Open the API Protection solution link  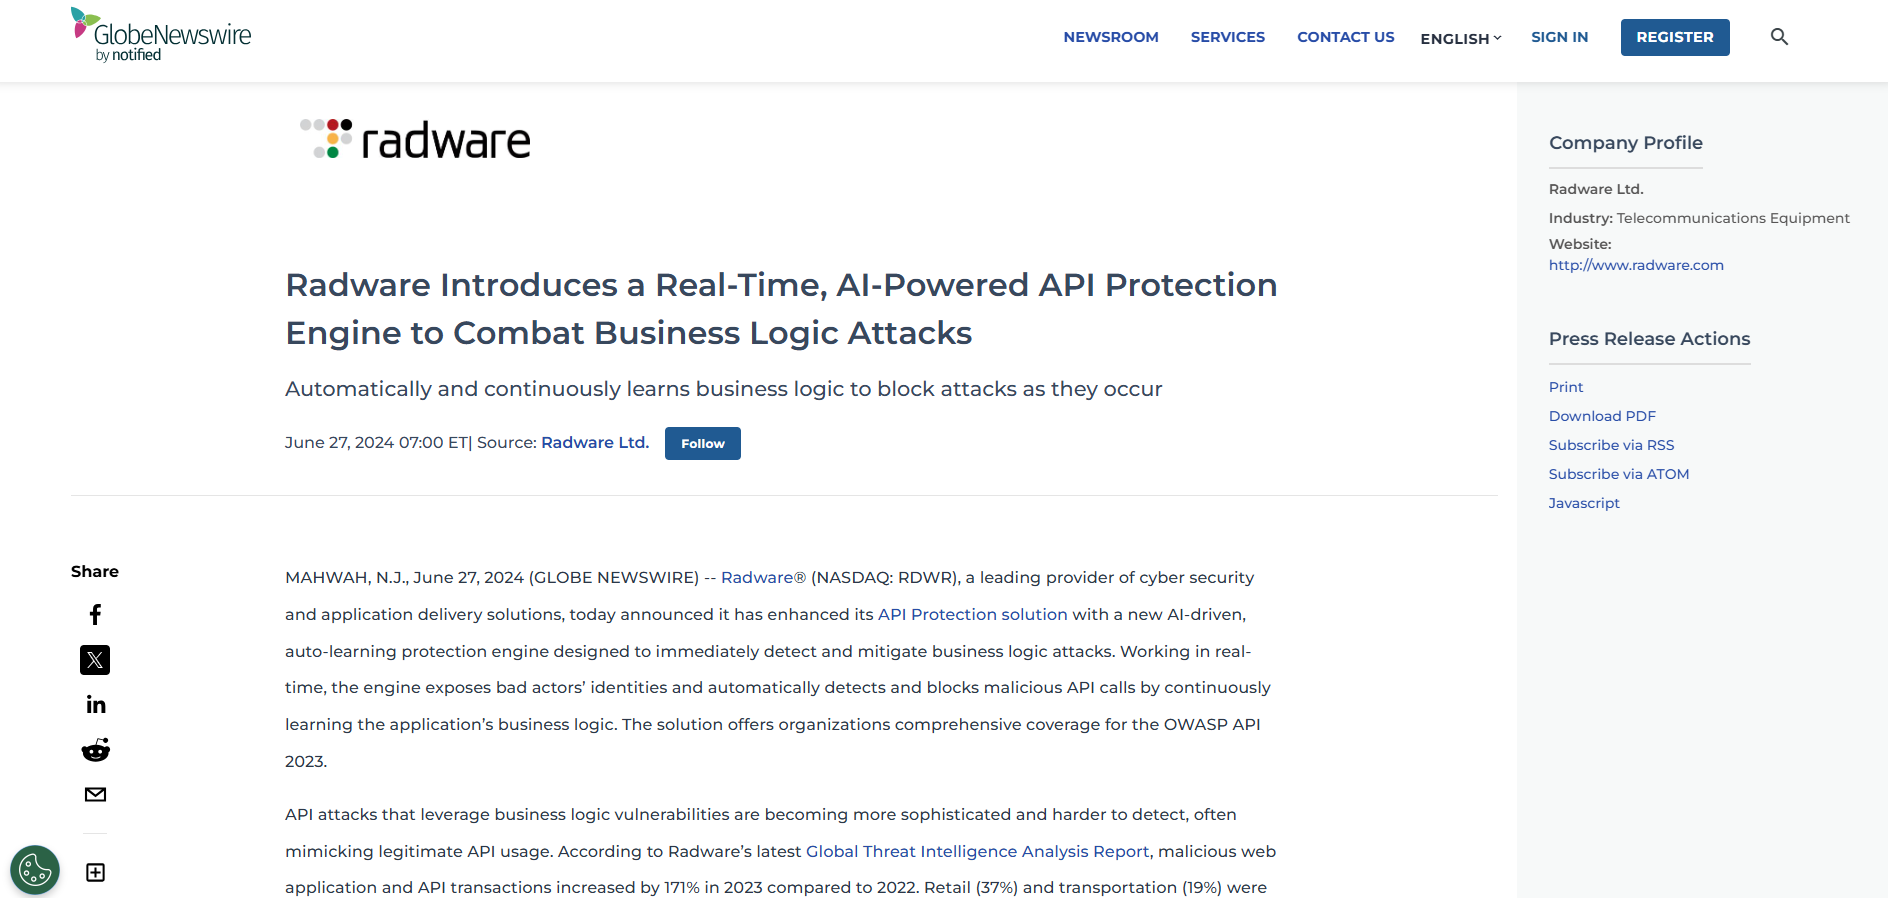[972, 614]
